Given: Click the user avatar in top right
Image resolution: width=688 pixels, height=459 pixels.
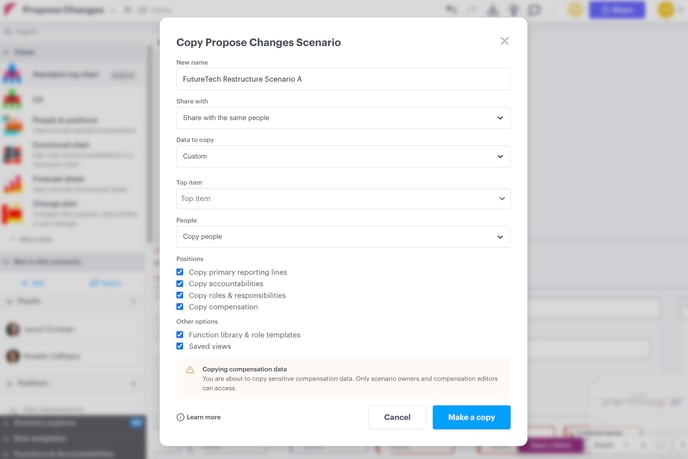Looking at the screenshot, I should pos(666,10).
